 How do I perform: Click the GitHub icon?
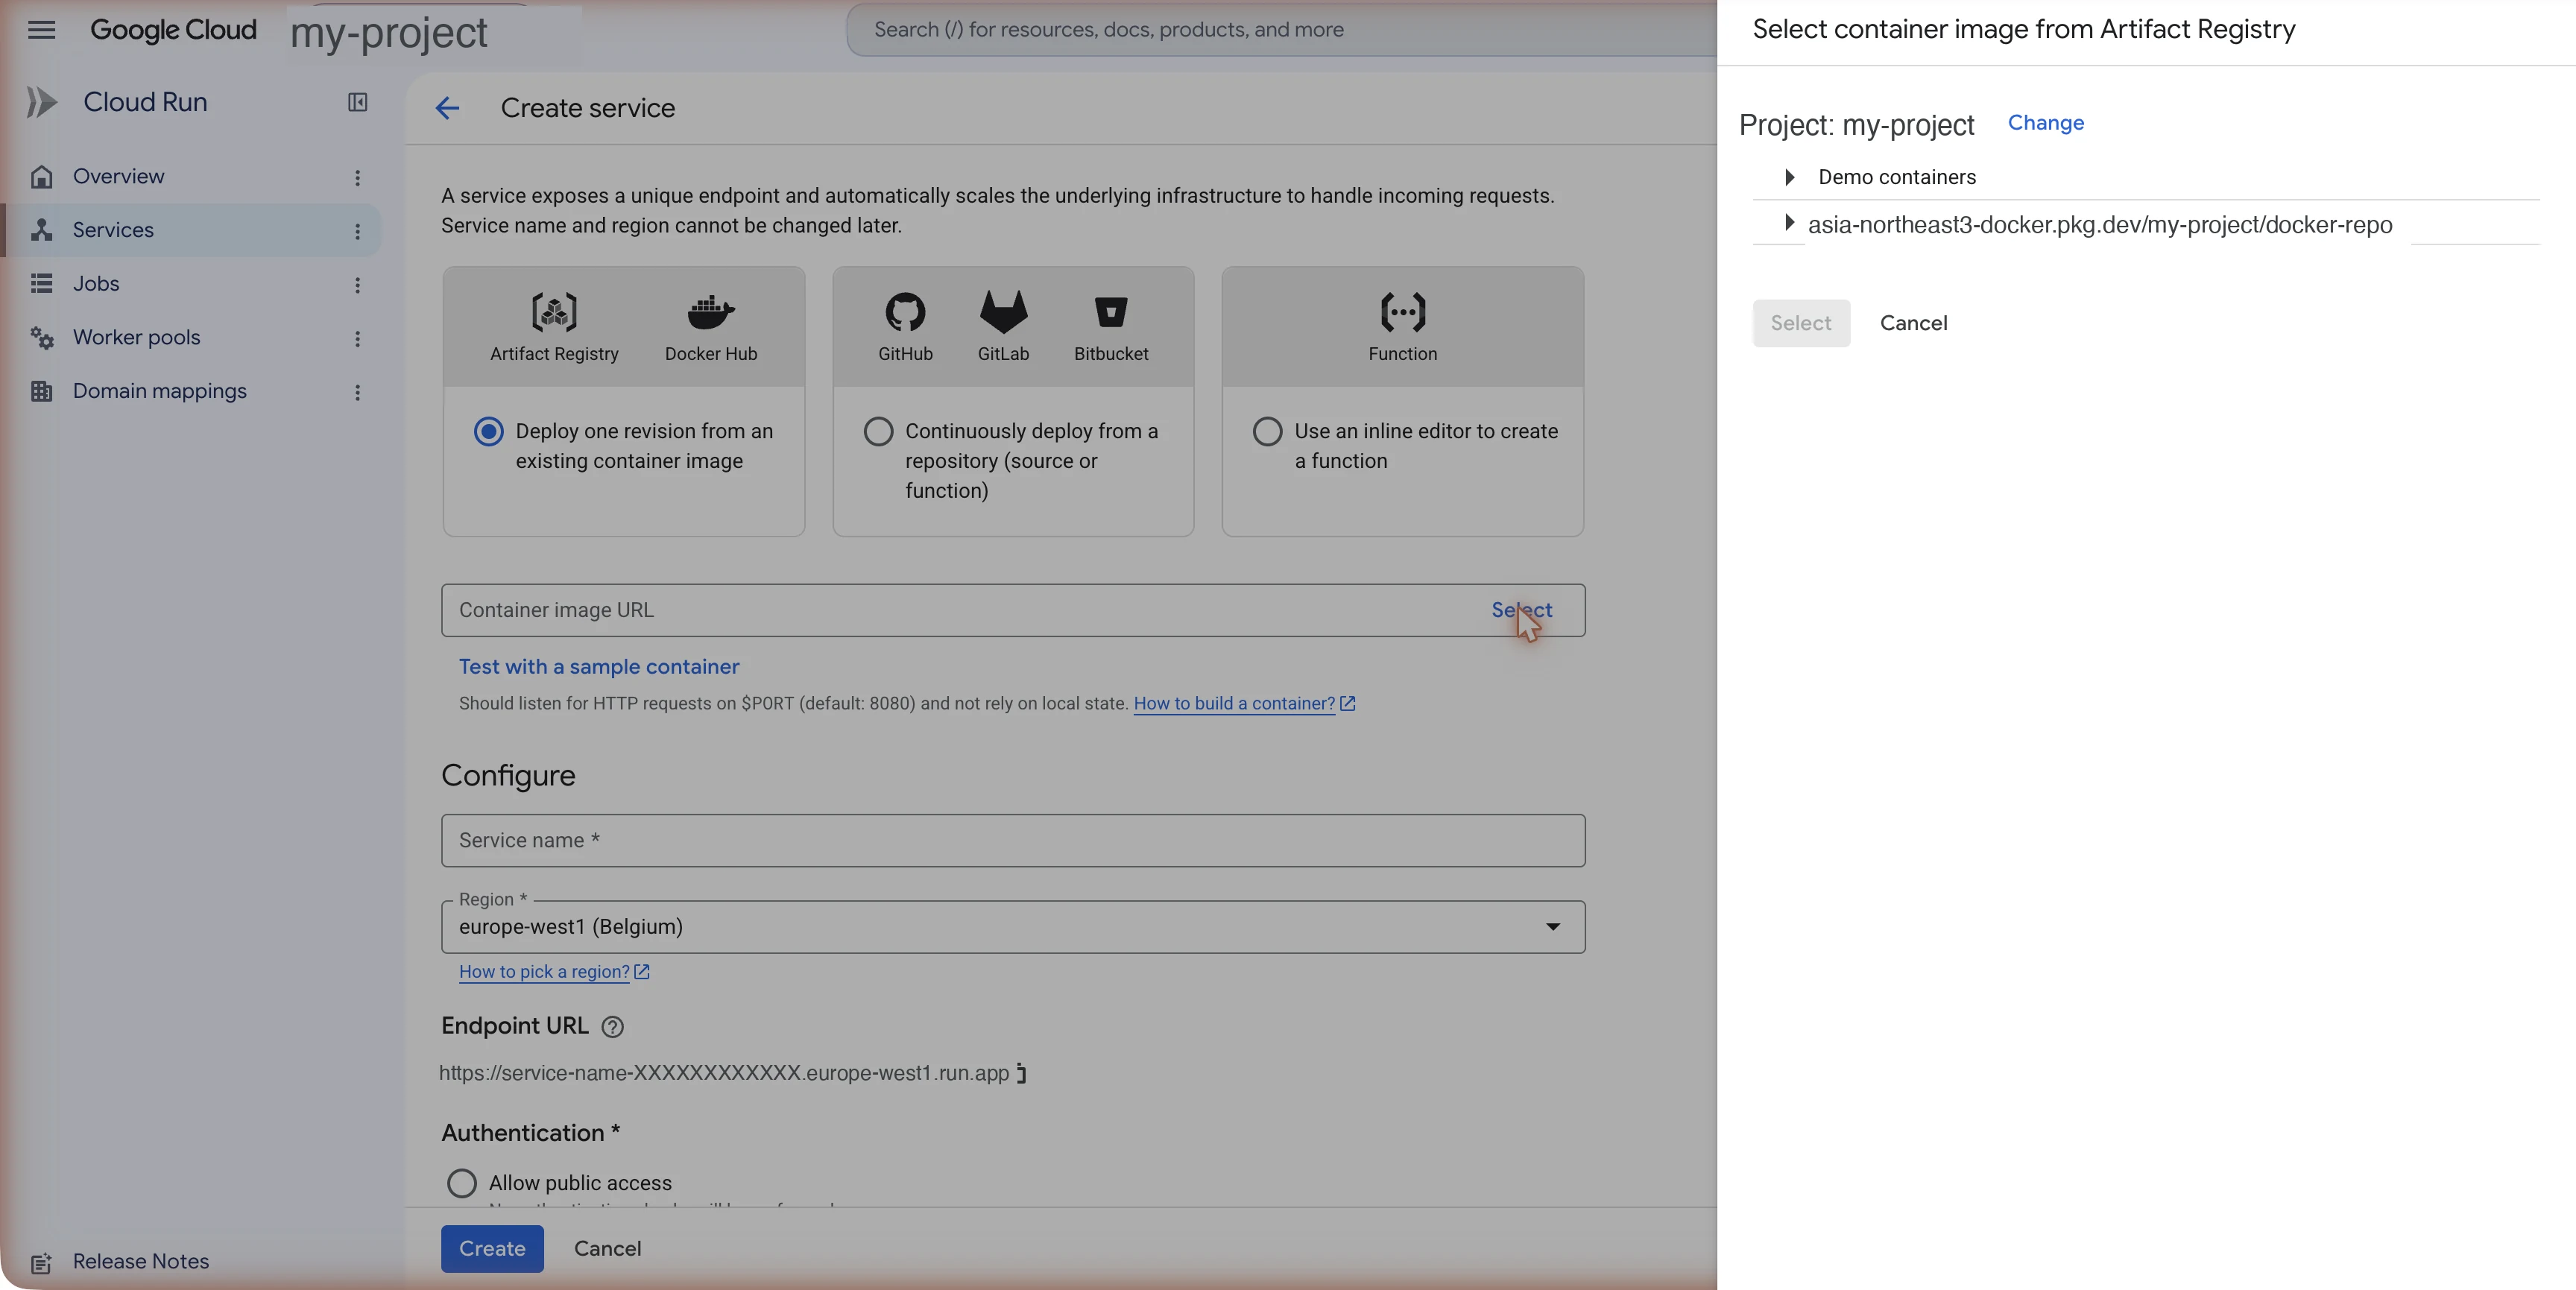click(x=905, y=312)
